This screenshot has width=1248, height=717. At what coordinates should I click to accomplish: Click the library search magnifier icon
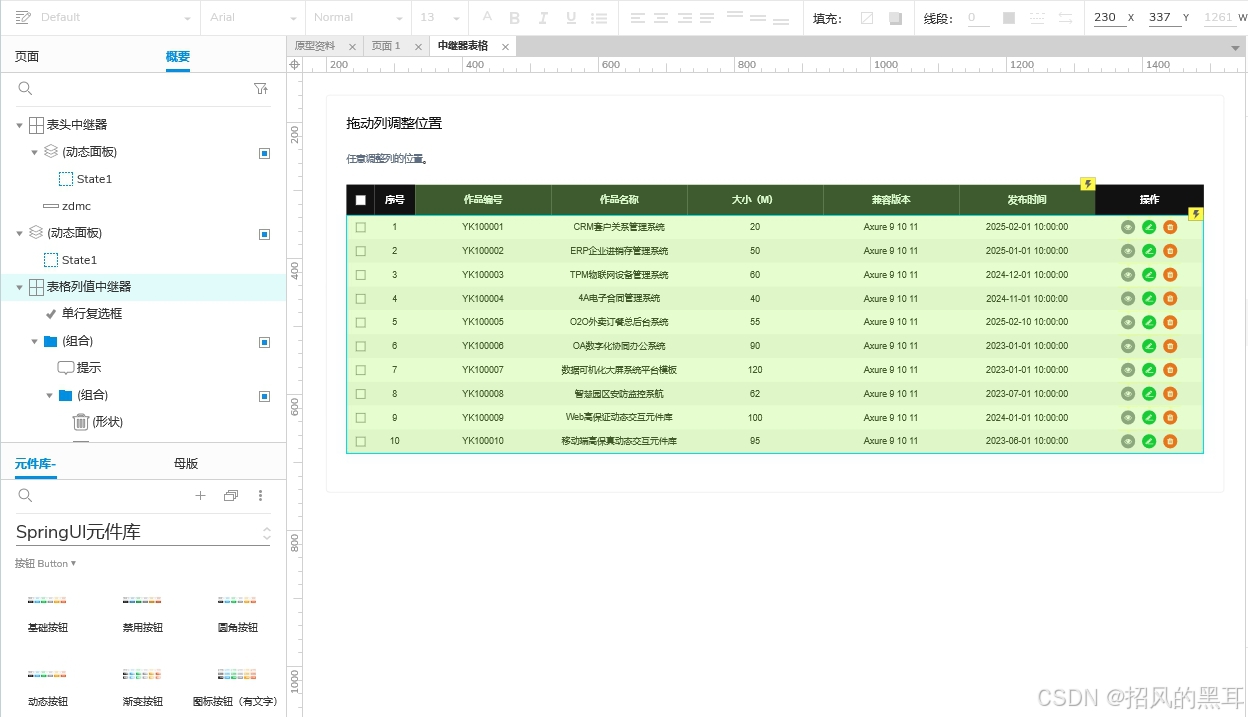(26, 496)
